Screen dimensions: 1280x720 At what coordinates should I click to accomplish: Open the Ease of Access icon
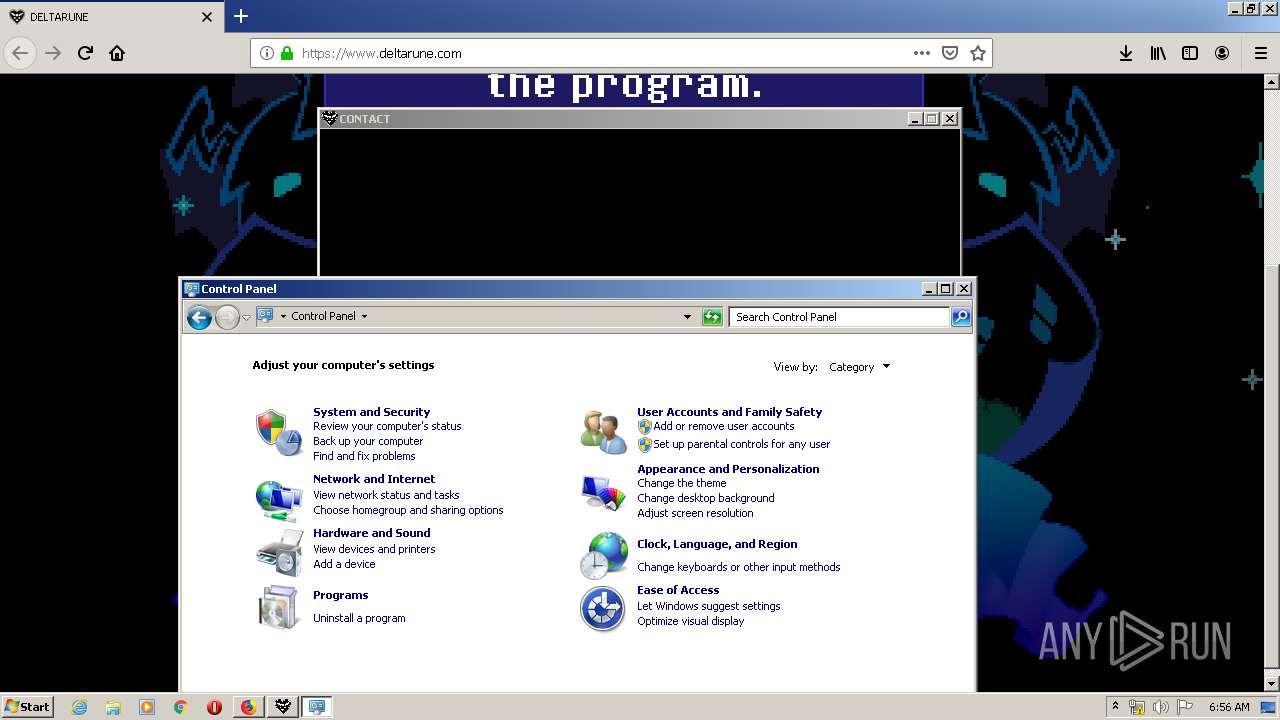[x=603, y=609]
